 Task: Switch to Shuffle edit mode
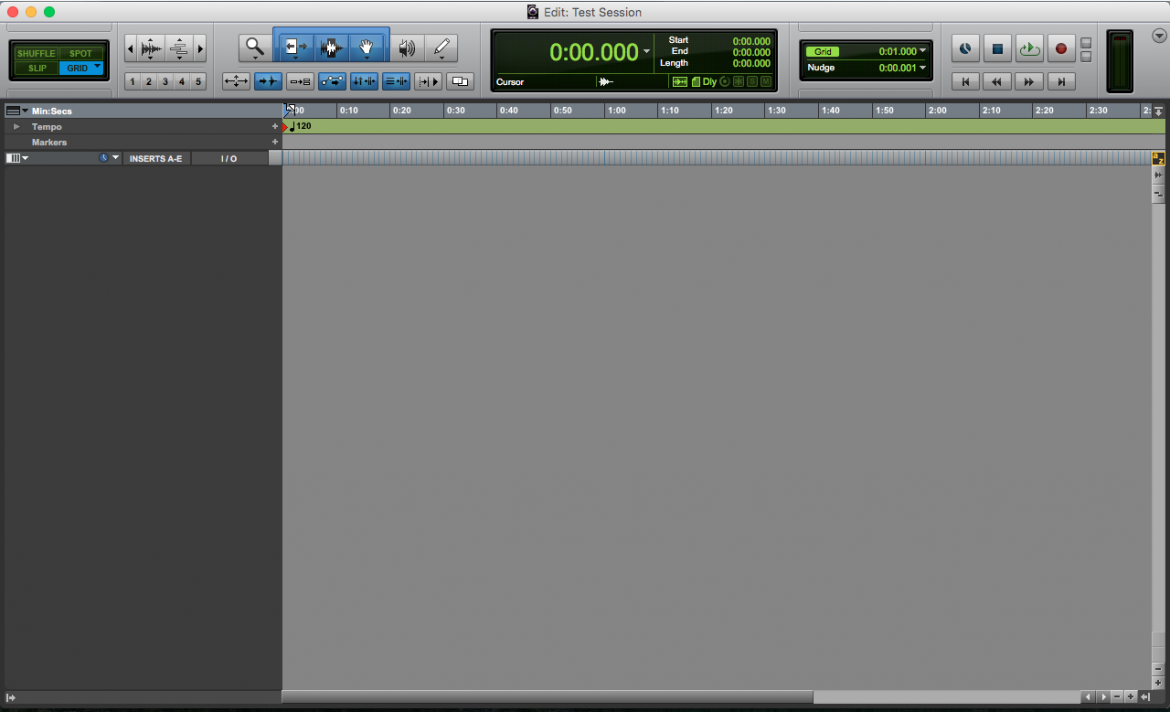click(x=36, y=53)
